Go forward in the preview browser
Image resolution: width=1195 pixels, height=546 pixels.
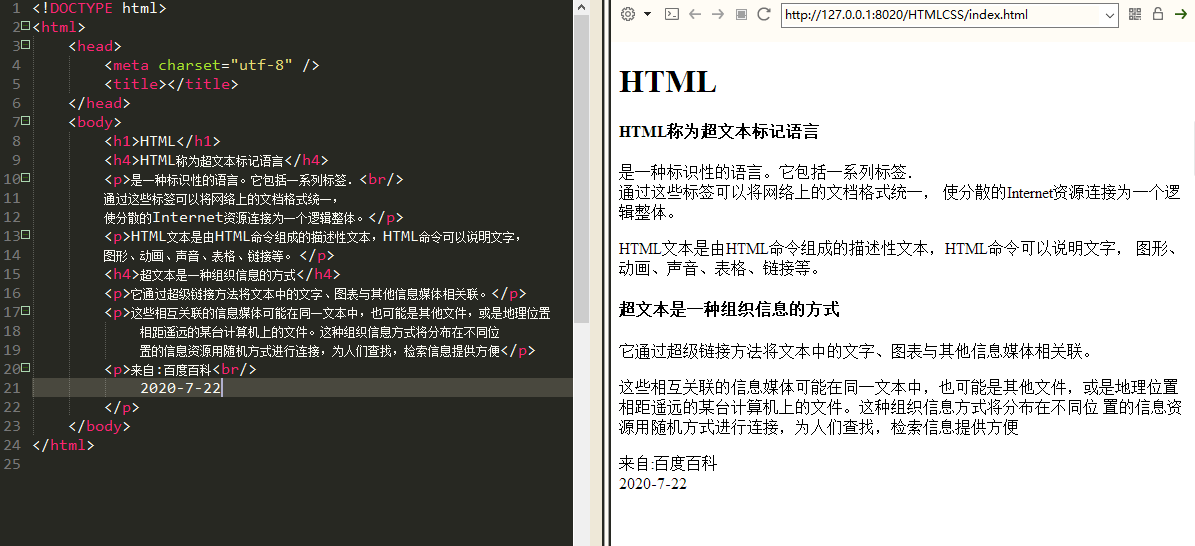[717, 14]
